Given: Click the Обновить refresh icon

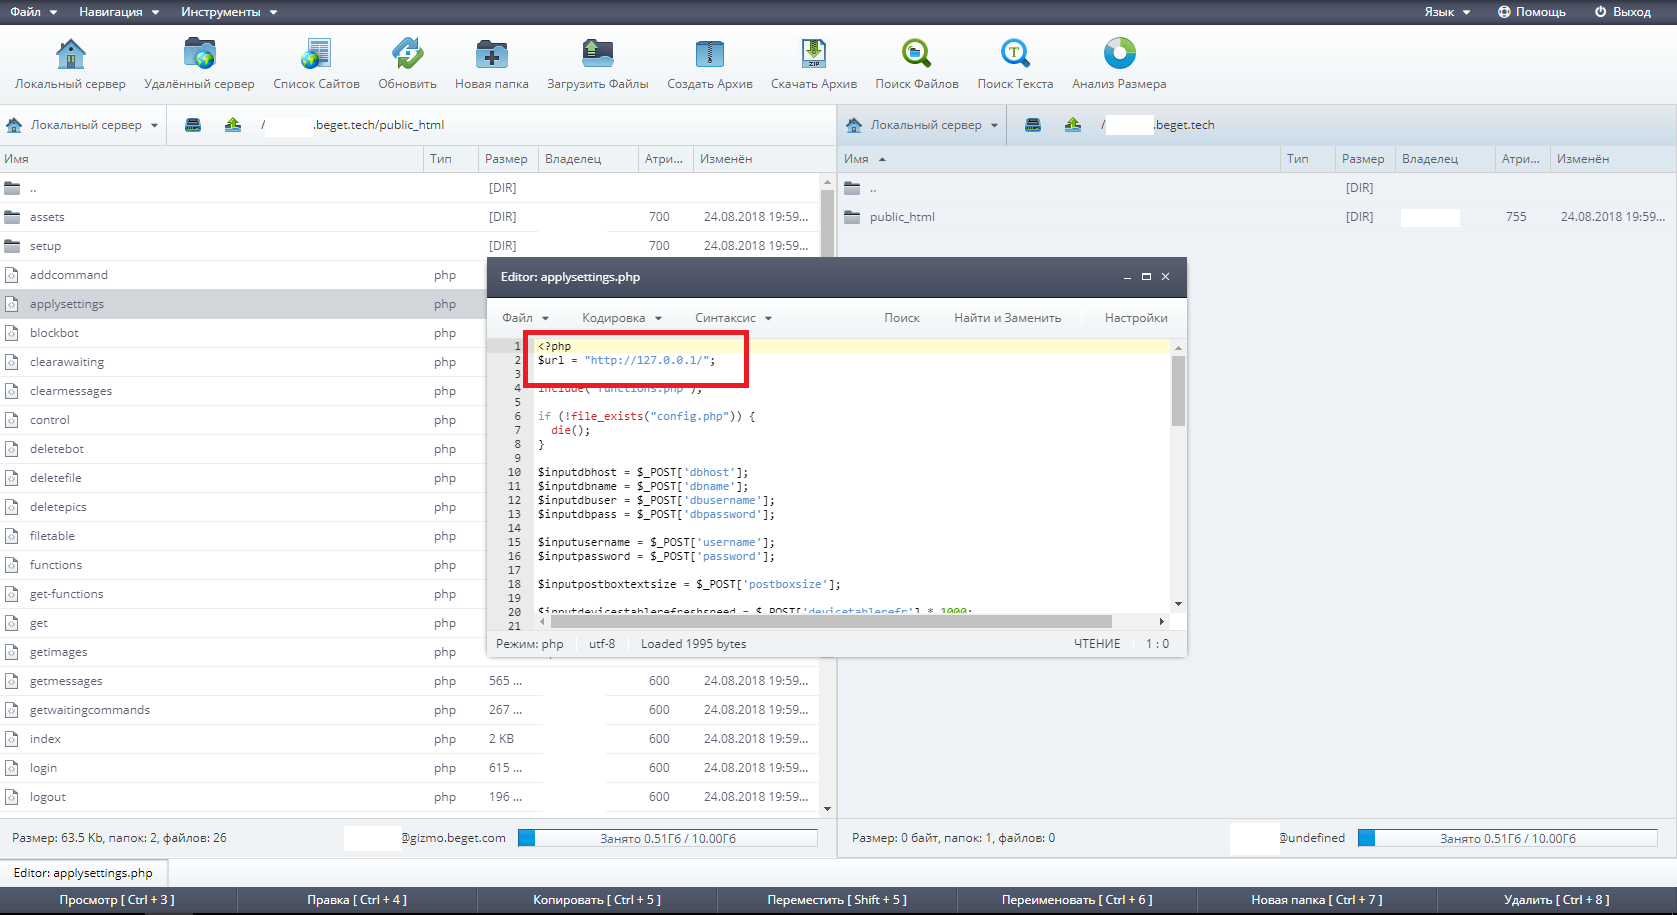Looking at the screenshot, I should point(407,54).
